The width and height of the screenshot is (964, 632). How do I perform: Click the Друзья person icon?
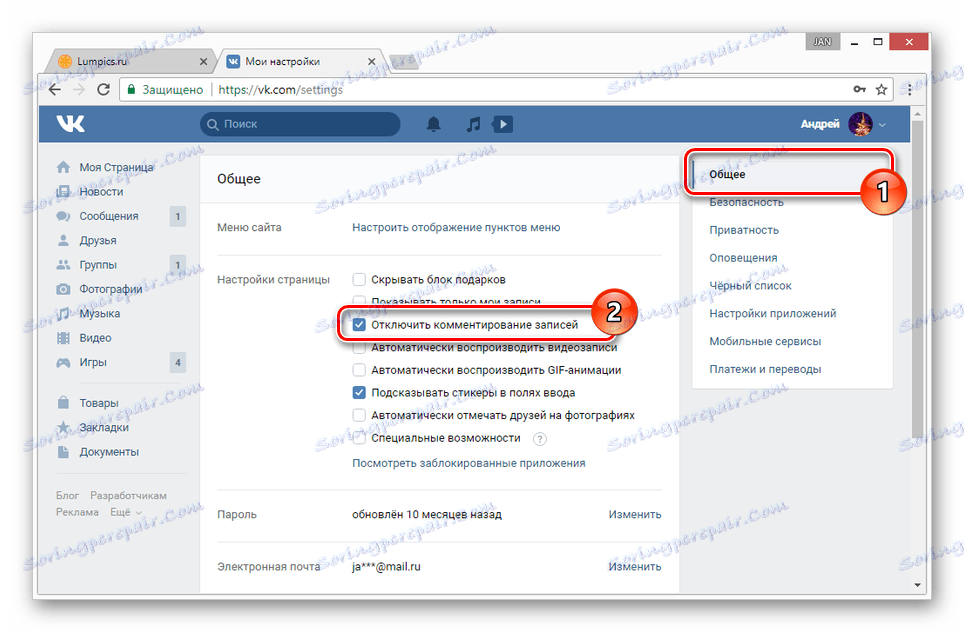tap(63, 240)
